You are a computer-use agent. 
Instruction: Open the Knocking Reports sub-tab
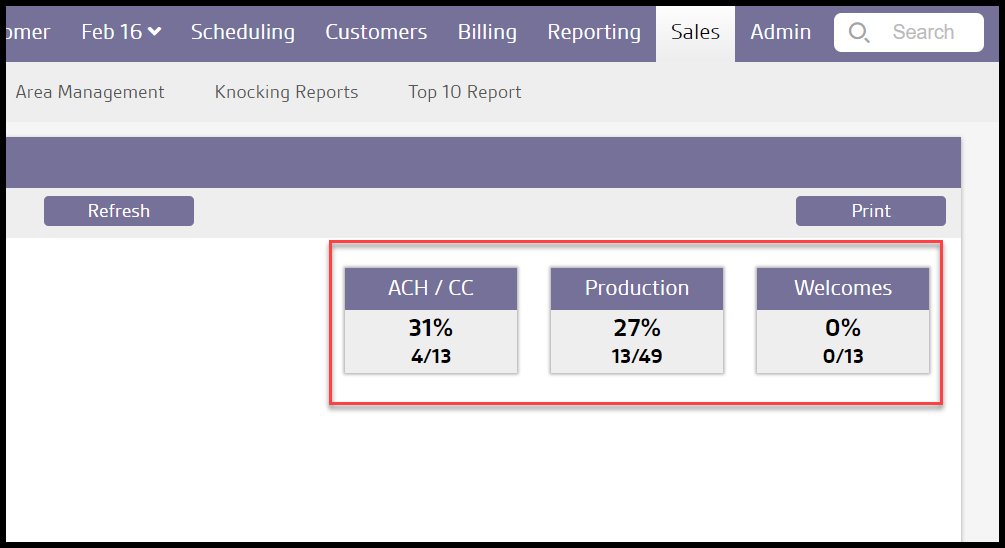pos(286,92)
